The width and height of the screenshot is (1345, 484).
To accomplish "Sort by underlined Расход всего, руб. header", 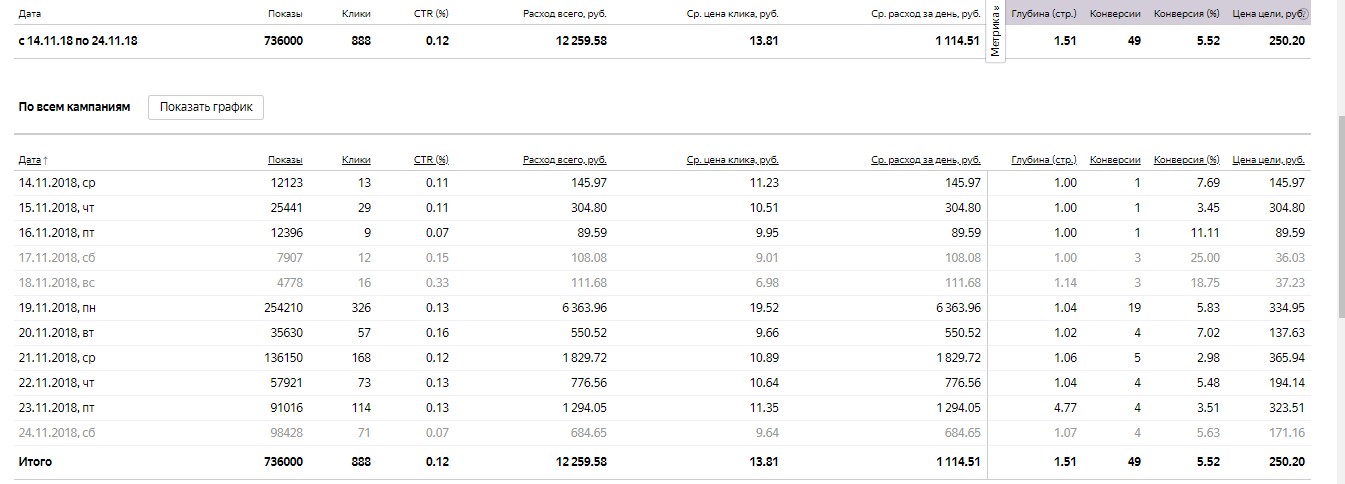I will (x=564, y=160).
